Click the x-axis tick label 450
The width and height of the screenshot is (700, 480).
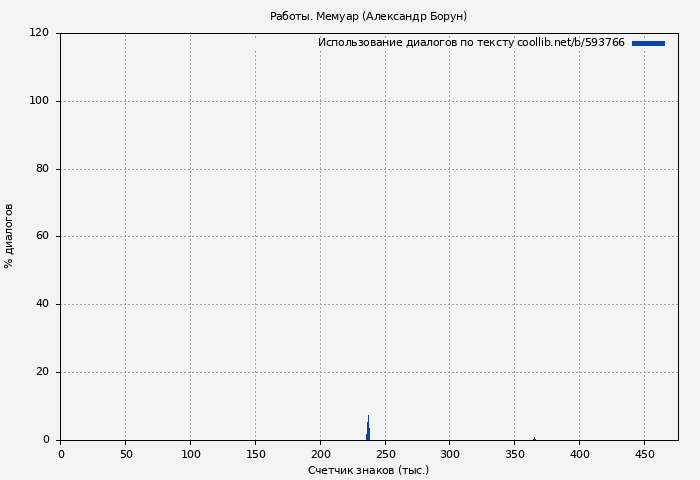point(645,454)
